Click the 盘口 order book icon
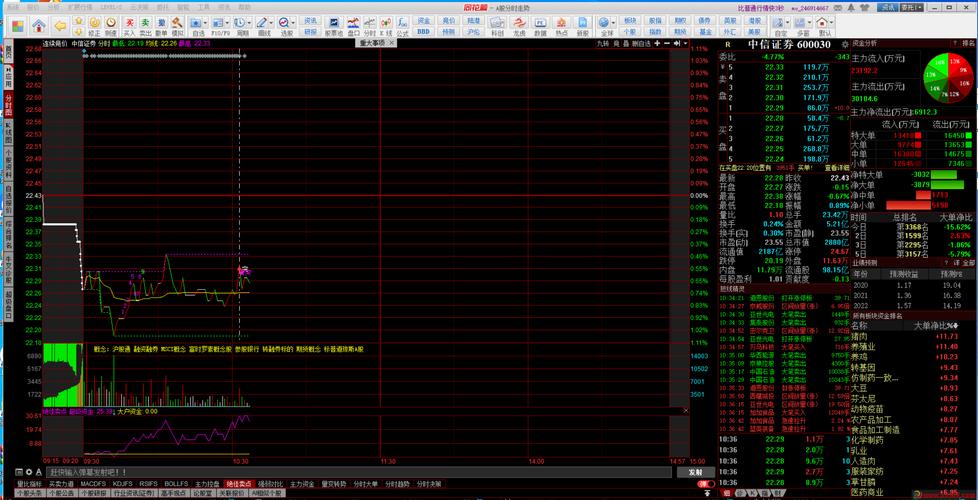This screenshot has width=978, height=500. [353, 26]
